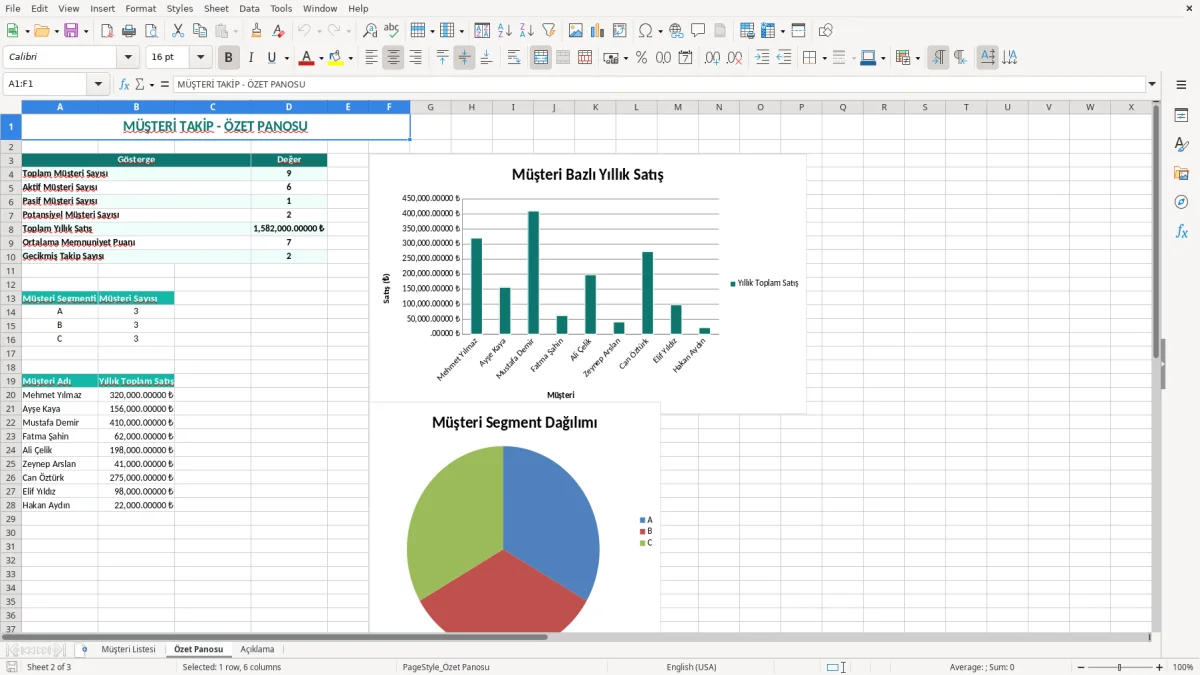Switch to the Açıklama sheet tab
1200x675 pixels.
tap(257, 649)
